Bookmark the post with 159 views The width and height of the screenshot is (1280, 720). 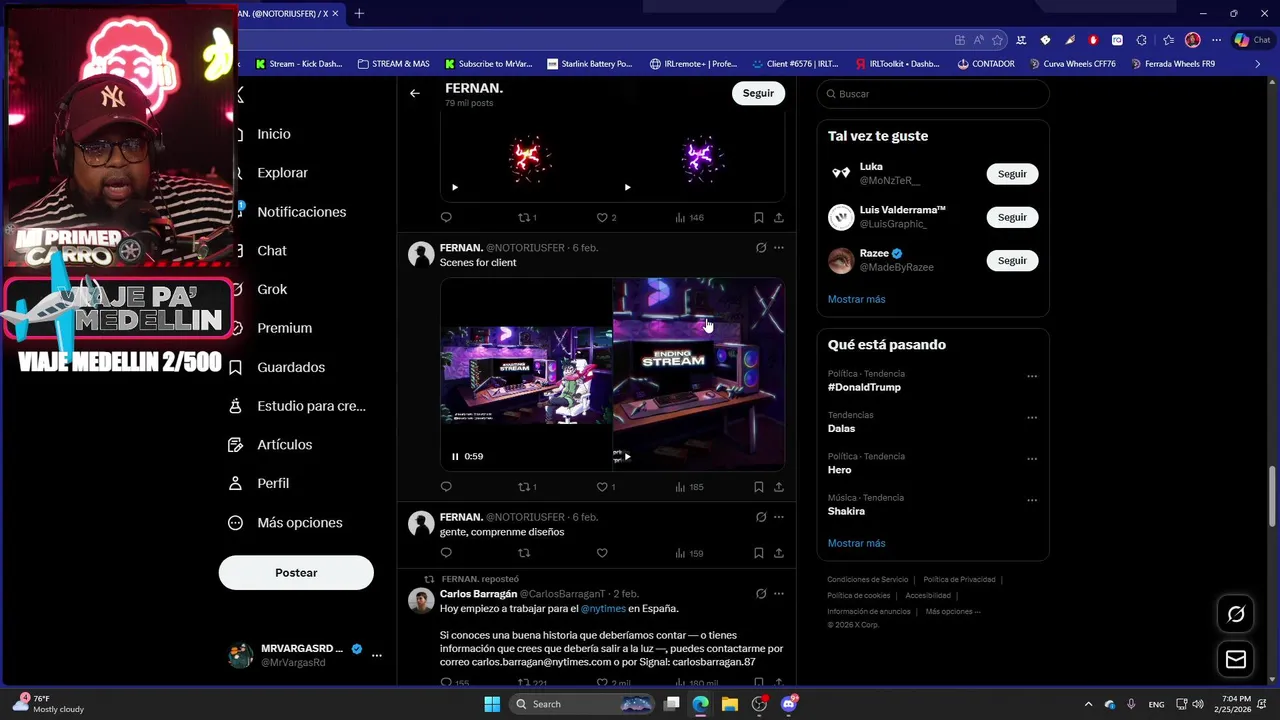point(758,553)
